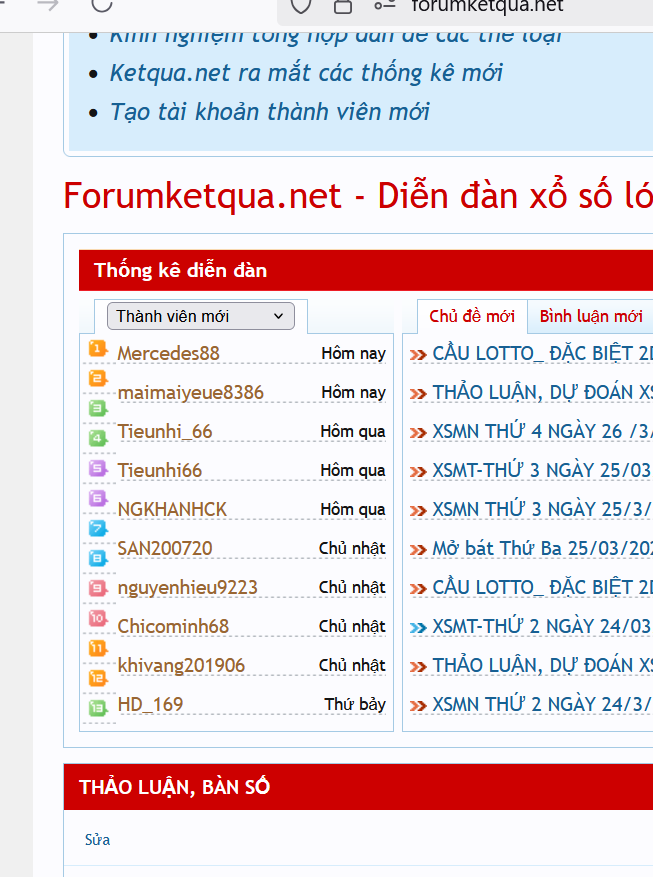
Task: Open topic 'XSMN THỨ 4 NGÀY 26 /3'
Action: 542,432
